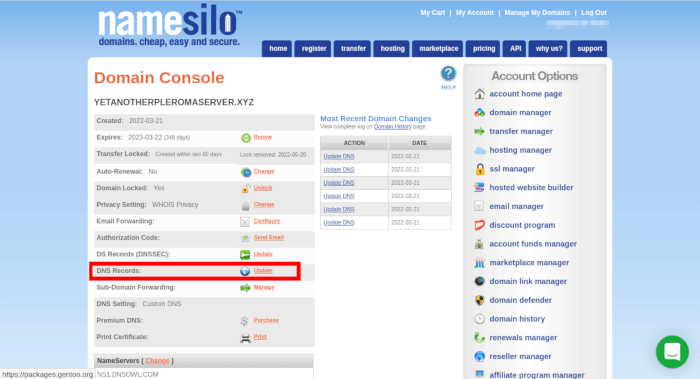Image resolution: width=700 pixels, height=379 pixels.
Task: Open the hosting tab
Action: [392, 49]
